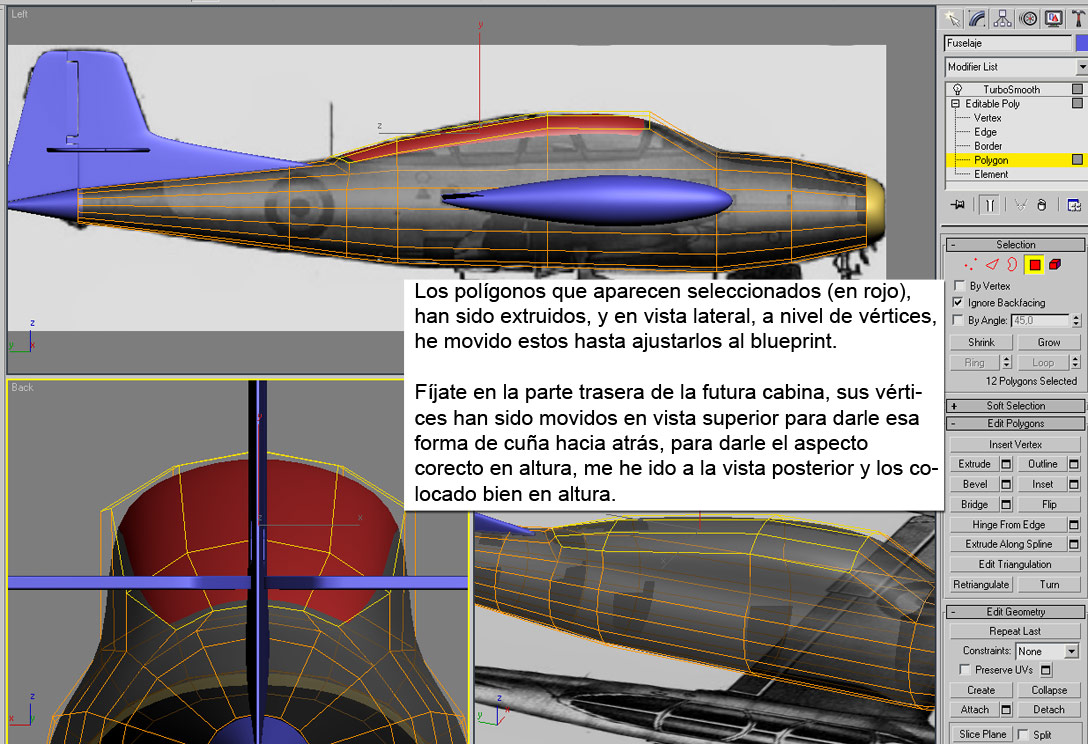Uncheck Ignore Backfacing checkbox
Viewport: 1088px width, 744px height.
pyautogui.click(x=958, y=302)
